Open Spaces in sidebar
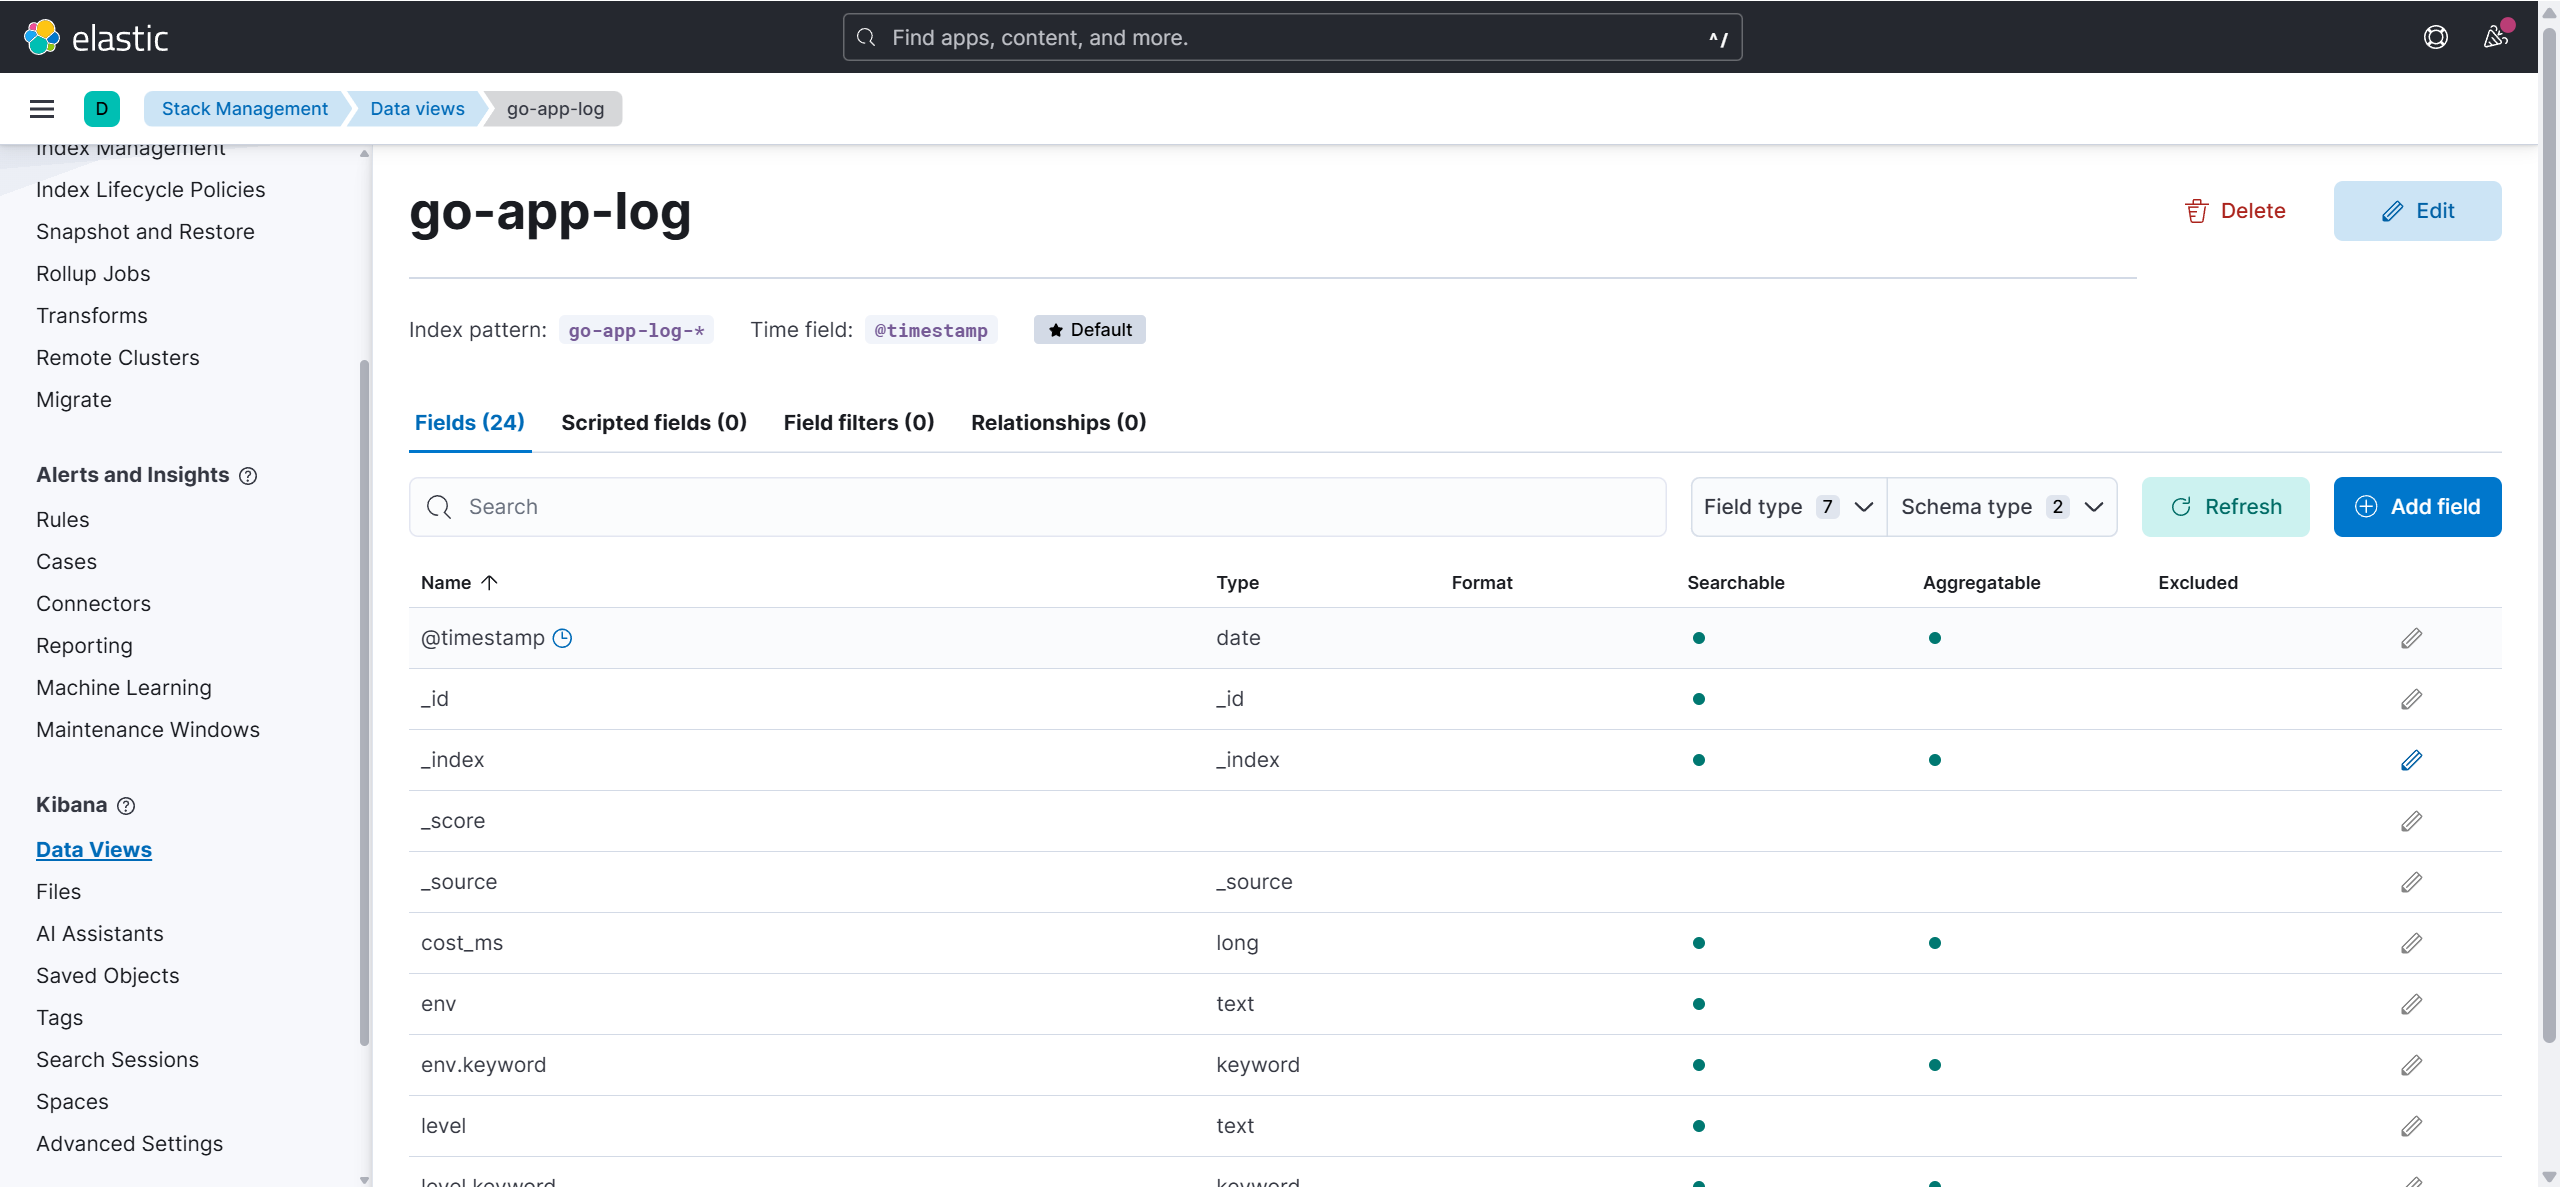2560x1187 pixels. tap(72, 1102)
